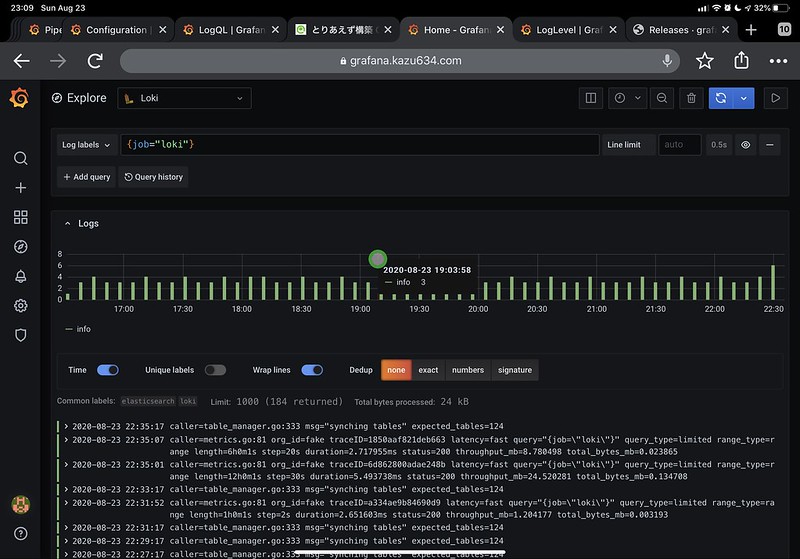Image resolution: width=800 pixels, height=559 pixels.
Task: Toggle query visibility eye icon
Action: (x=745, y=145)
